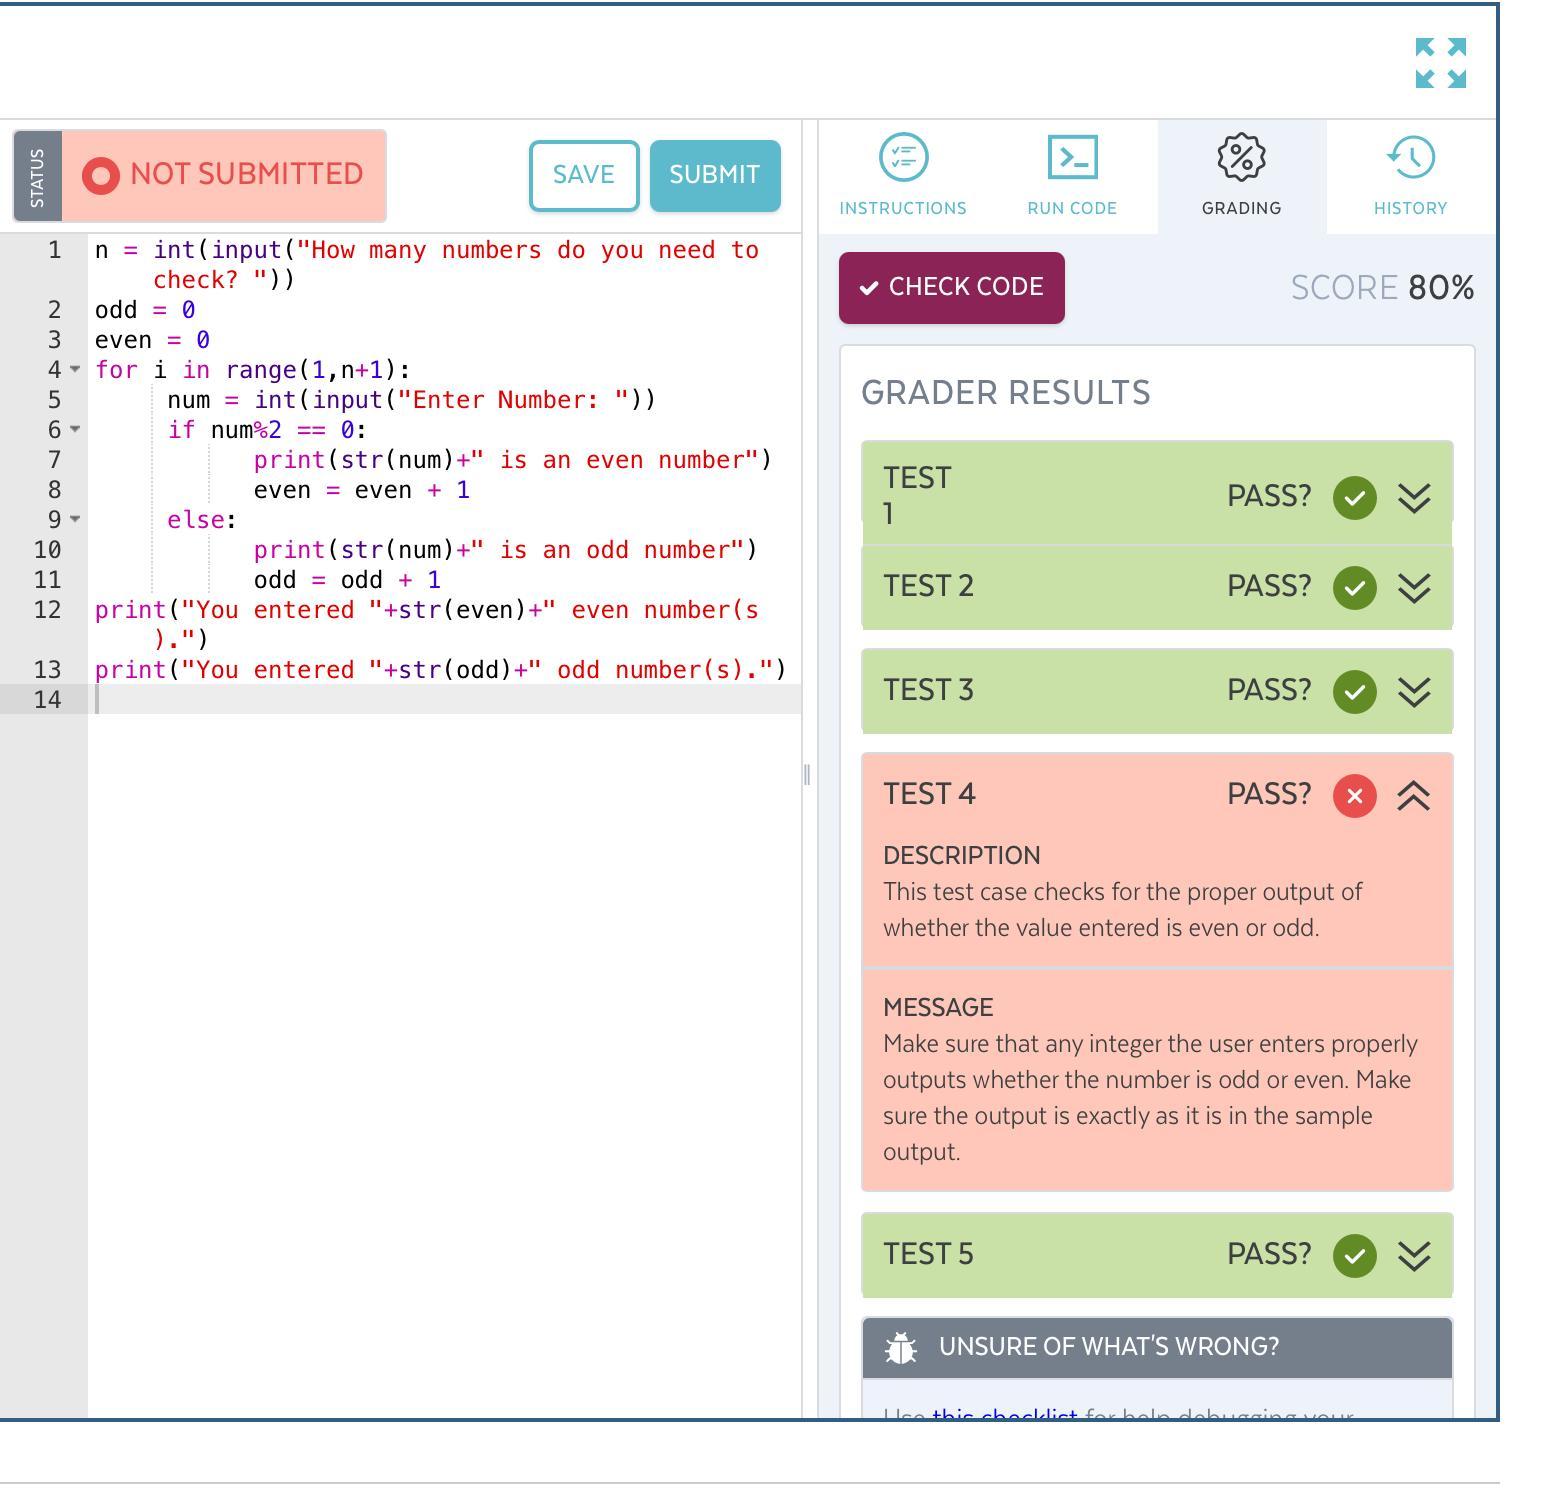Open the Run Code terminal icon

(1072, 158)
